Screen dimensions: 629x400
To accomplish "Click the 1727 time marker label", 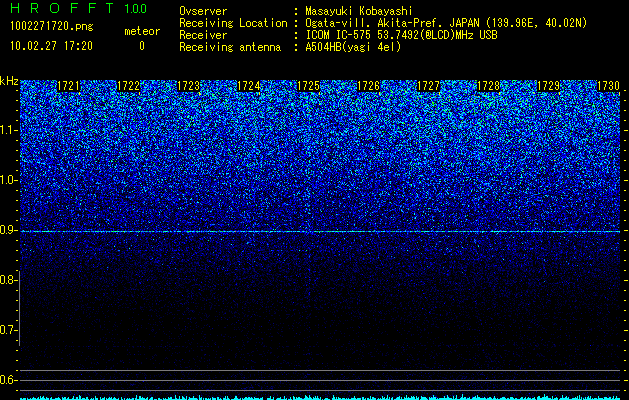I will point(428,86).
